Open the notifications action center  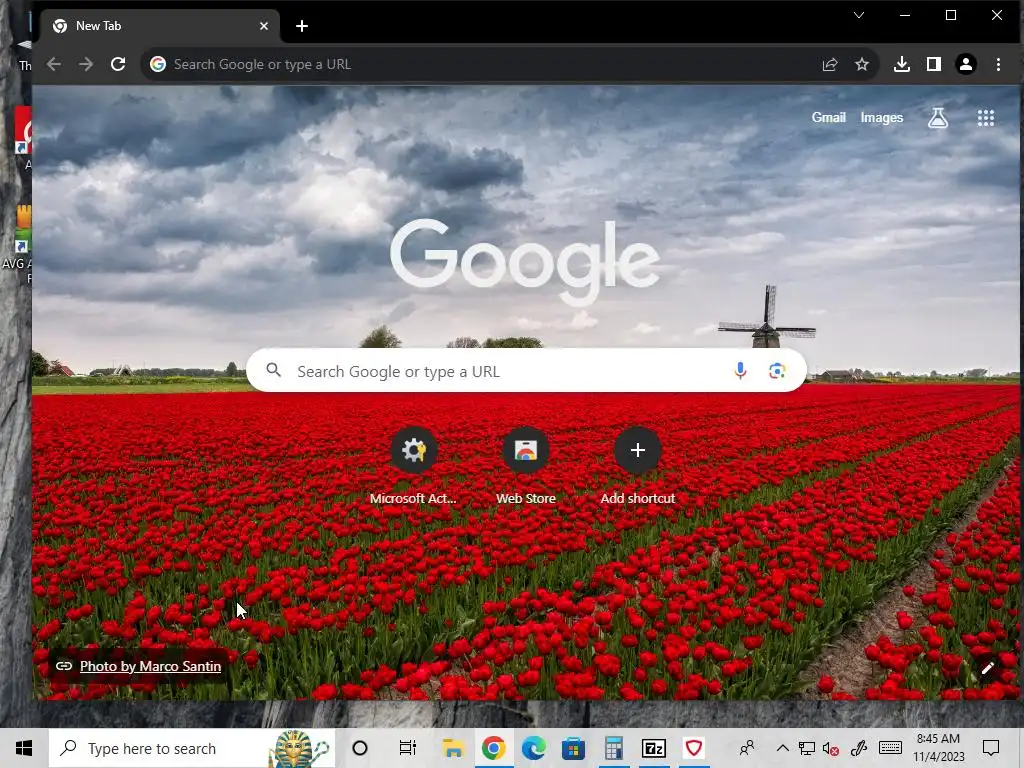pos(991,748)
